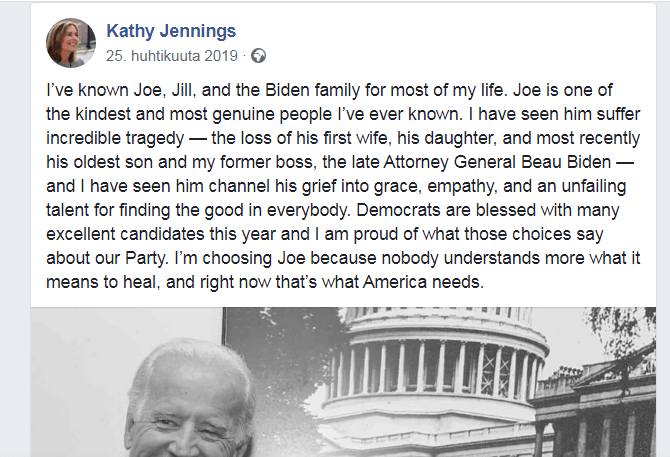Open the post timestamp 25. huhtikuuta 2019
The width and height of the screenshot is (670, 457).
click(x=173, y=55)
